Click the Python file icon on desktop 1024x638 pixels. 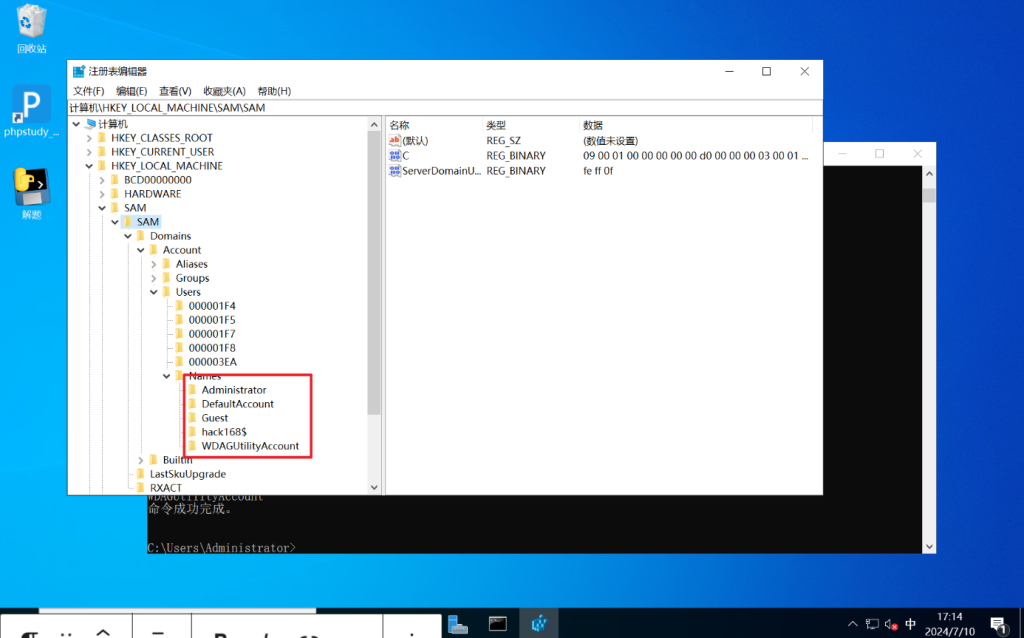coord(31,187)
